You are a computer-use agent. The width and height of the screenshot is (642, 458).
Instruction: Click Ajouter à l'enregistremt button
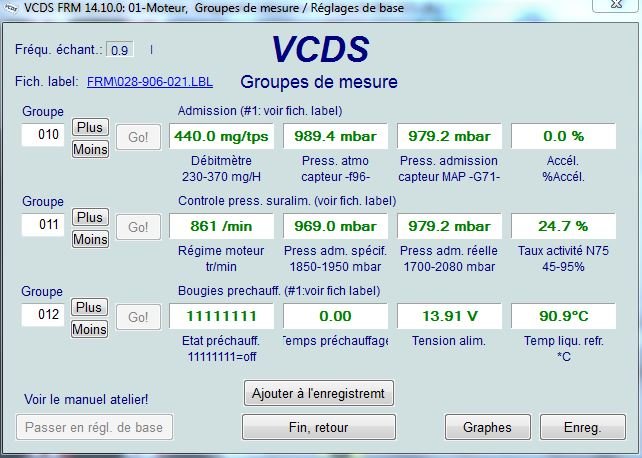tap(319, 393)
